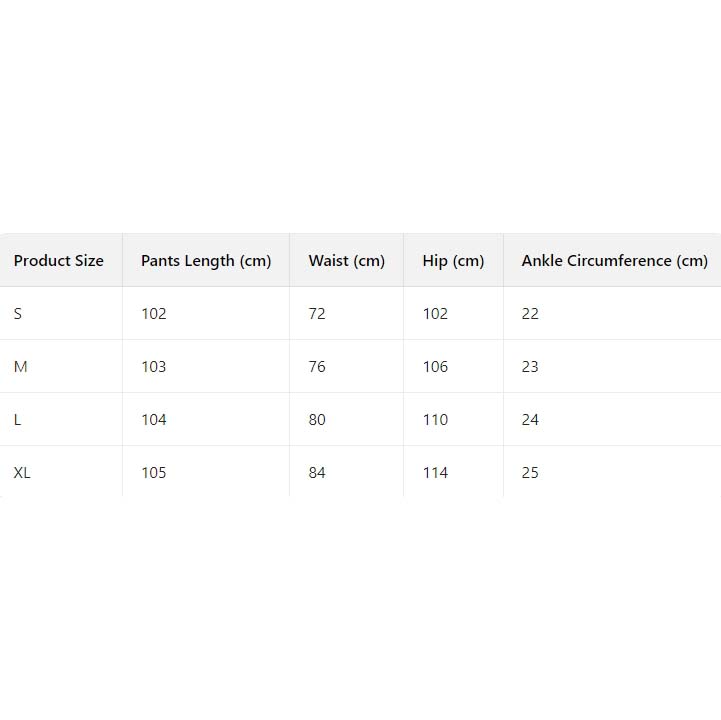Click hip value 110 in L row

[435, 420]
